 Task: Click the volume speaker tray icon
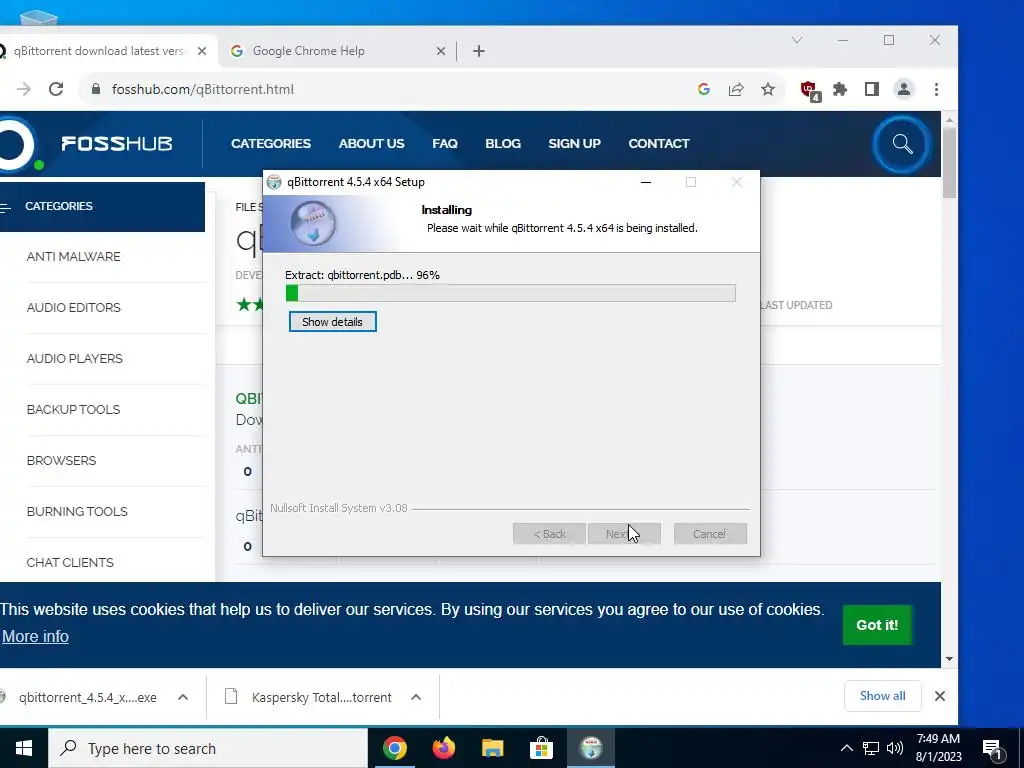coord(895,748)
